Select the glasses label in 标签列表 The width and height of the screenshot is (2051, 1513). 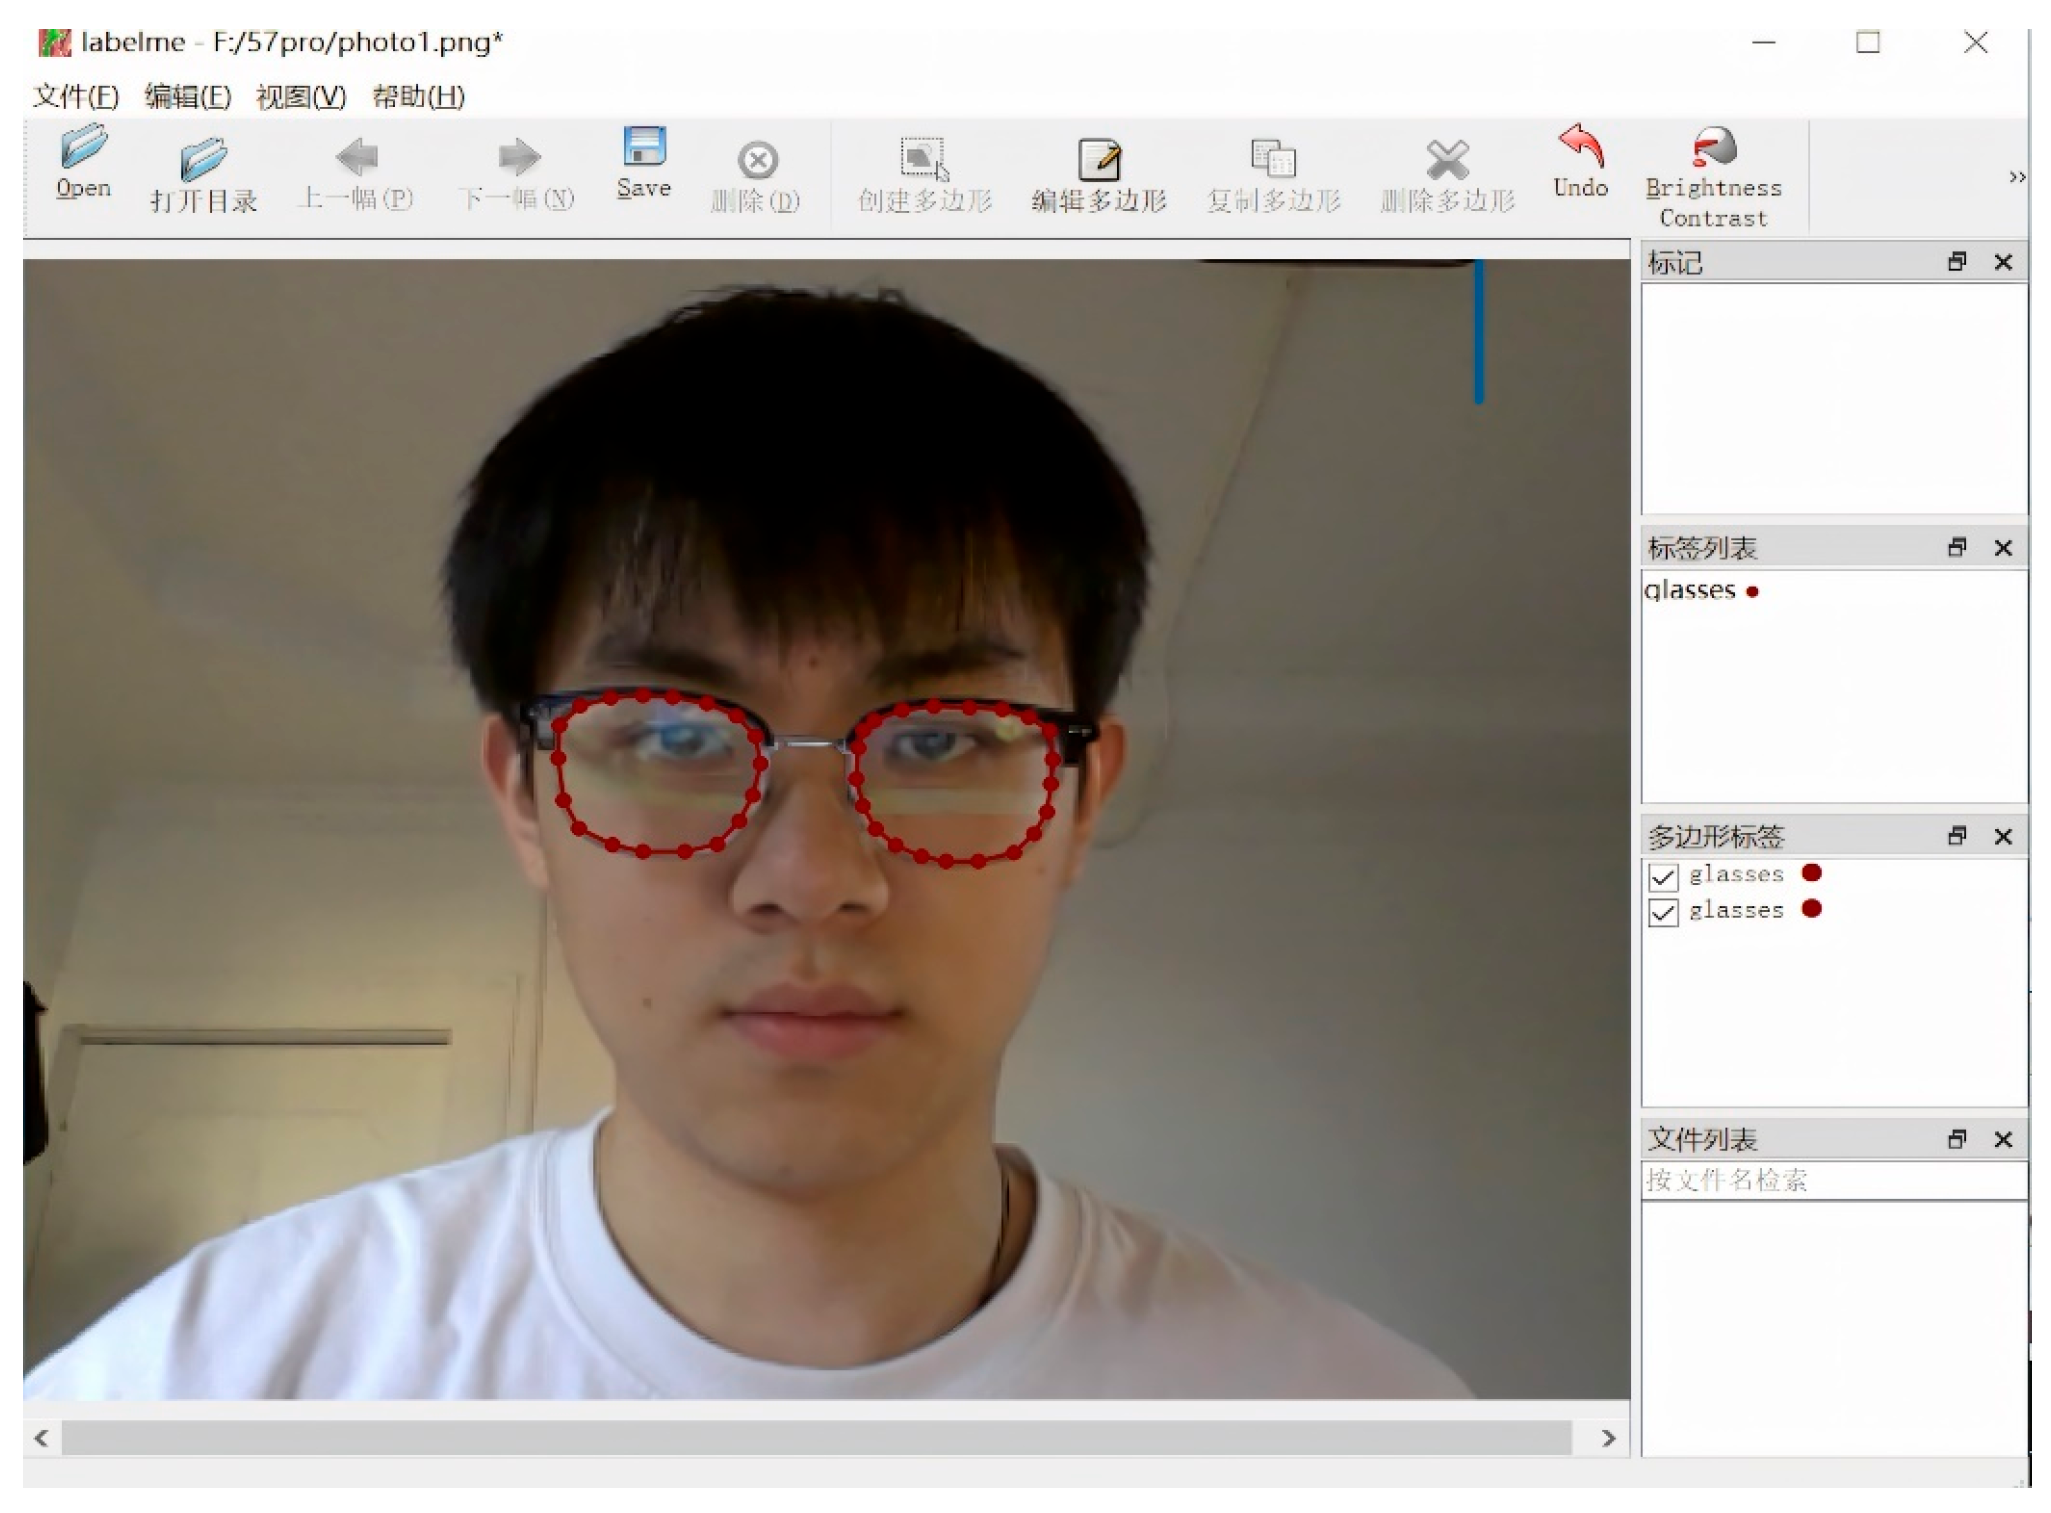1690,591
